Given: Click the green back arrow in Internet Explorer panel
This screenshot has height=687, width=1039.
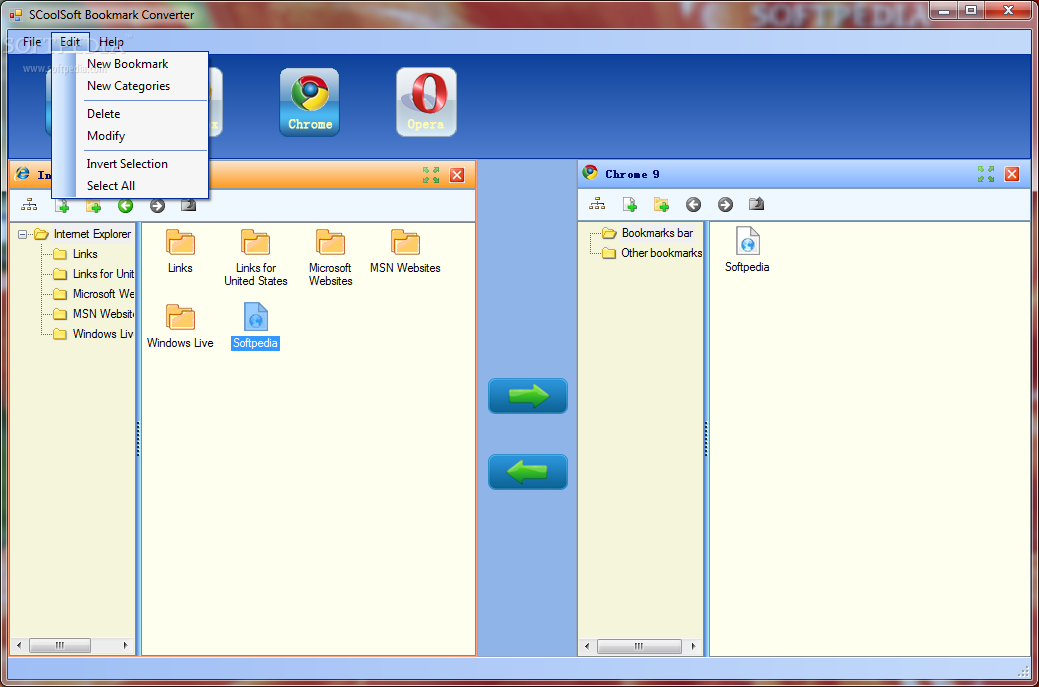Looking at the screenshot, I should [125, 206].
